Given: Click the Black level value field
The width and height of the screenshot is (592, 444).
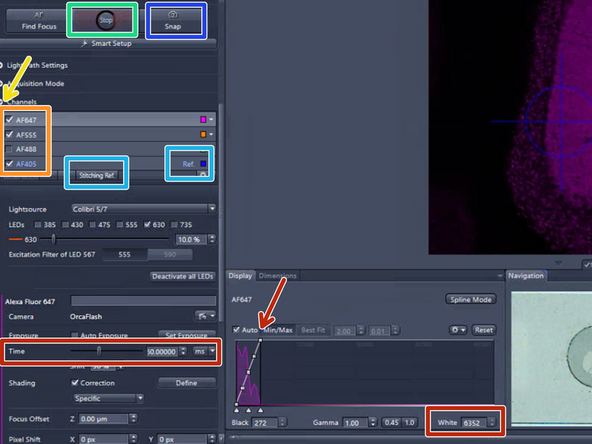Looking at the screenshot, I should coord(265,422).
